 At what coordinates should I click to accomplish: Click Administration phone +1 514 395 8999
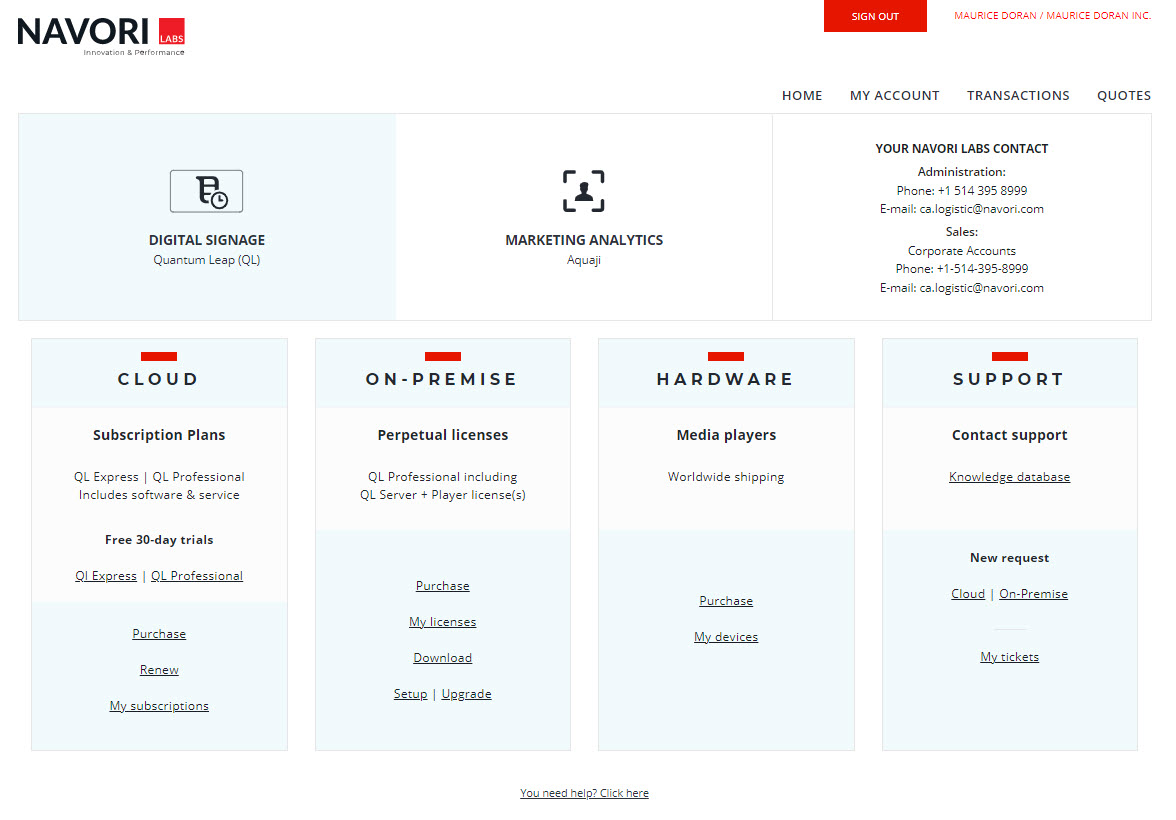pyautogui.click(x=962, y=191)
